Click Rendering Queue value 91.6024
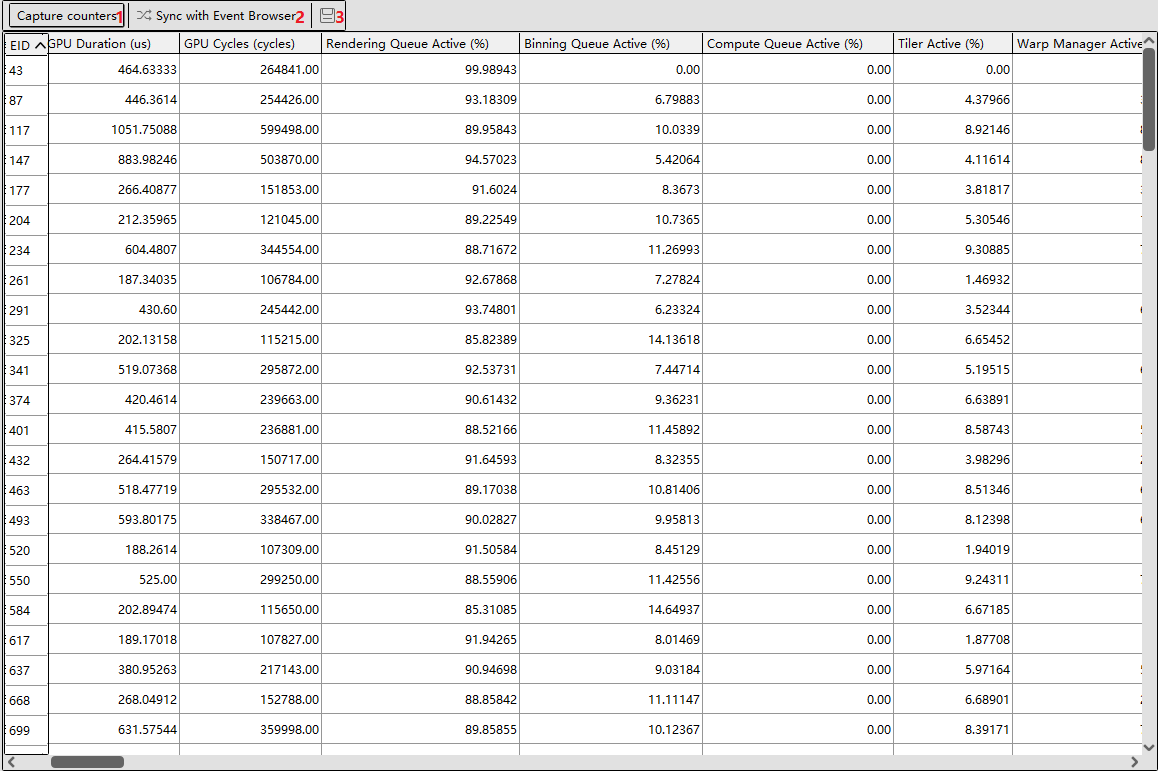Viewport: 1158px width, 771px height. [x=495, y=189]
